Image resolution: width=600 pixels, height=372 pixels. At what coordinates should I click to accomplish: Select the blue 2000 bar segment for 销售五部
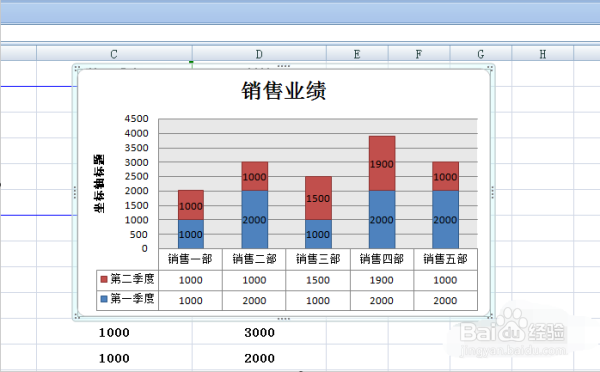[445, 220]
